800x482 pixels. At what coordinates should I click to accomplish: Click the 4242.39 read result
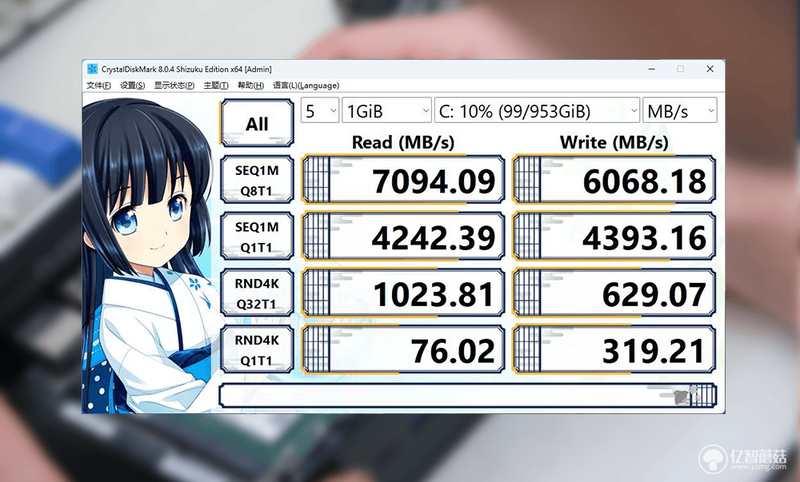pyautogui.click(x=403, y=237)
